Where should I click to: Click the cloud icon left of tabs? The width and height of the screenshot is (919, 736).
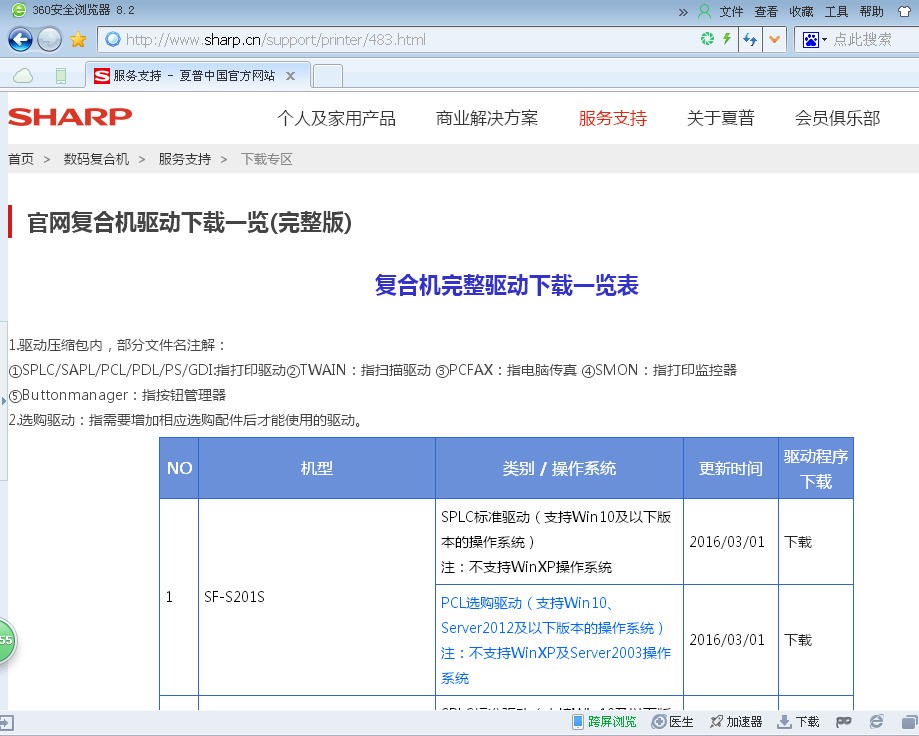[x=23, y=76]
